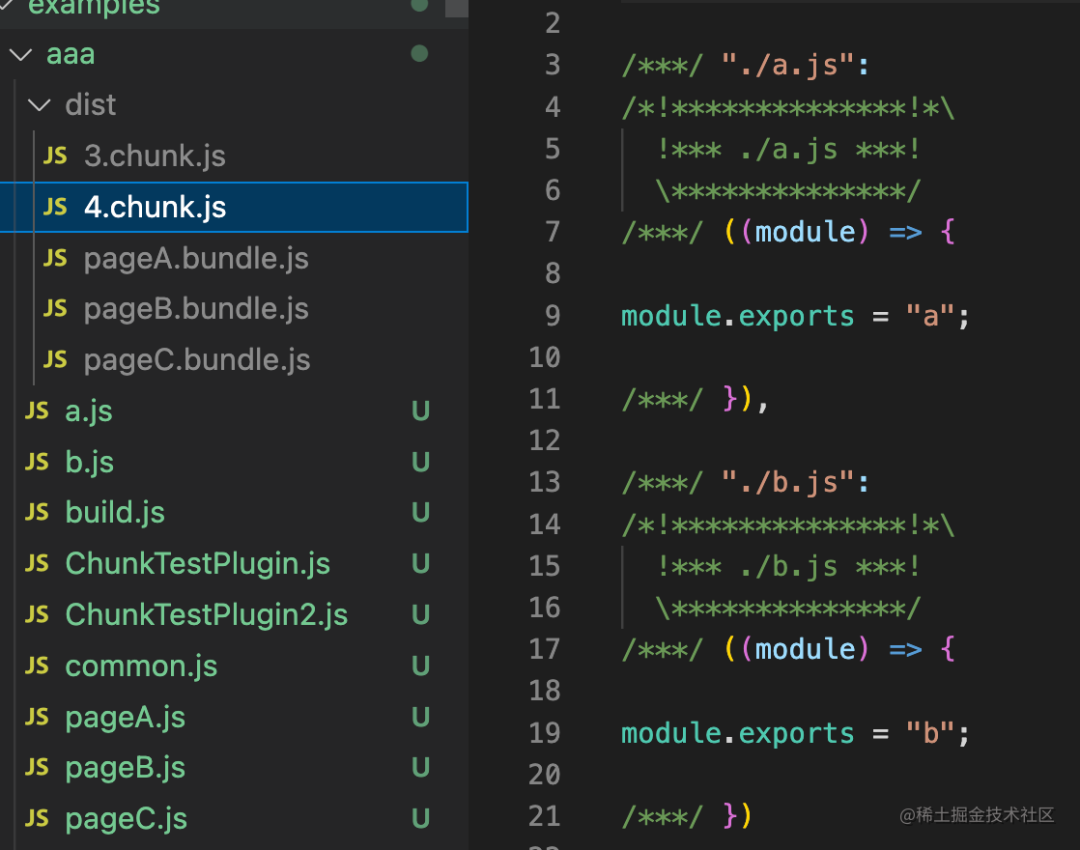
Task: Click JS icon beside pageC.js
Action: tap(37, 819)
